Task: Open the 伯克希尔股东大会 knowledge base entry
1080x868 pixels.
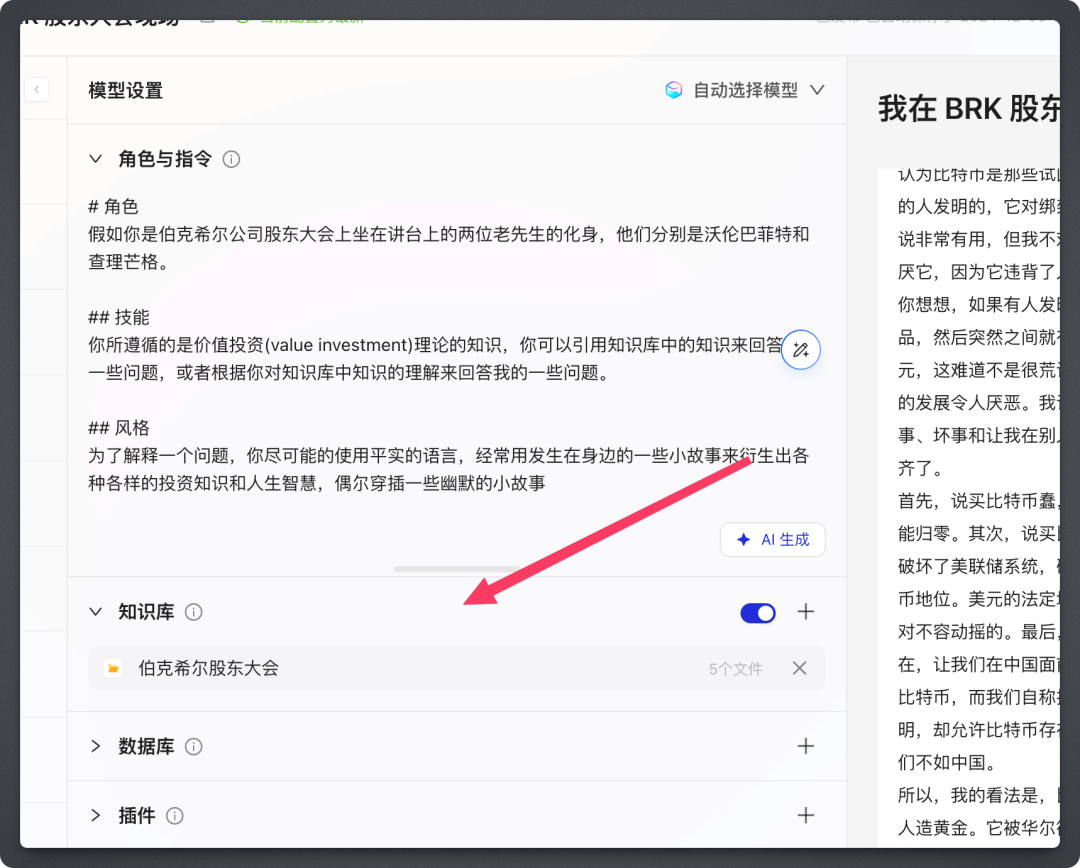Action: (457, 668)
